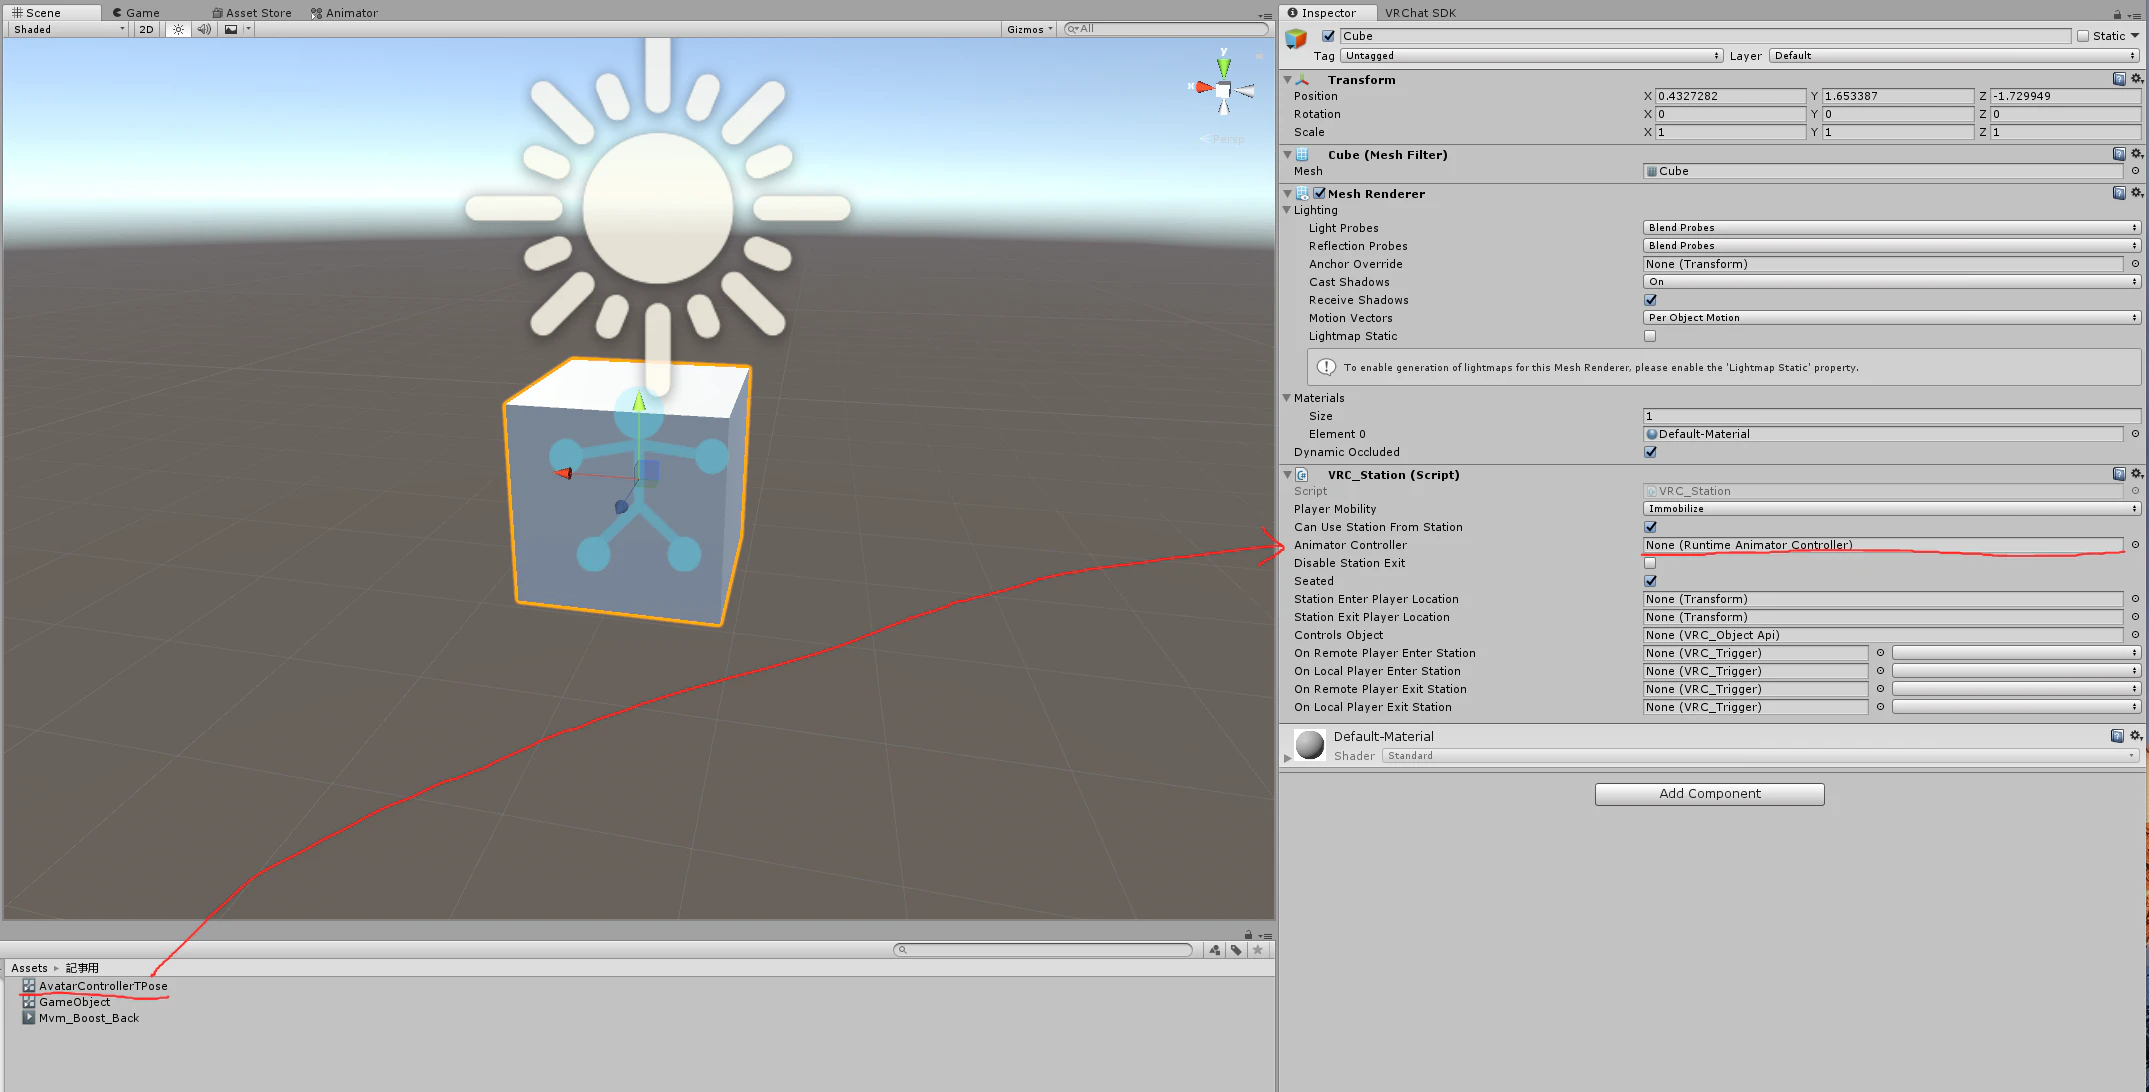The width and height of the screenshot is (2149, 1092).
Task: Switch to Game tab
Action: coord(136,13)
